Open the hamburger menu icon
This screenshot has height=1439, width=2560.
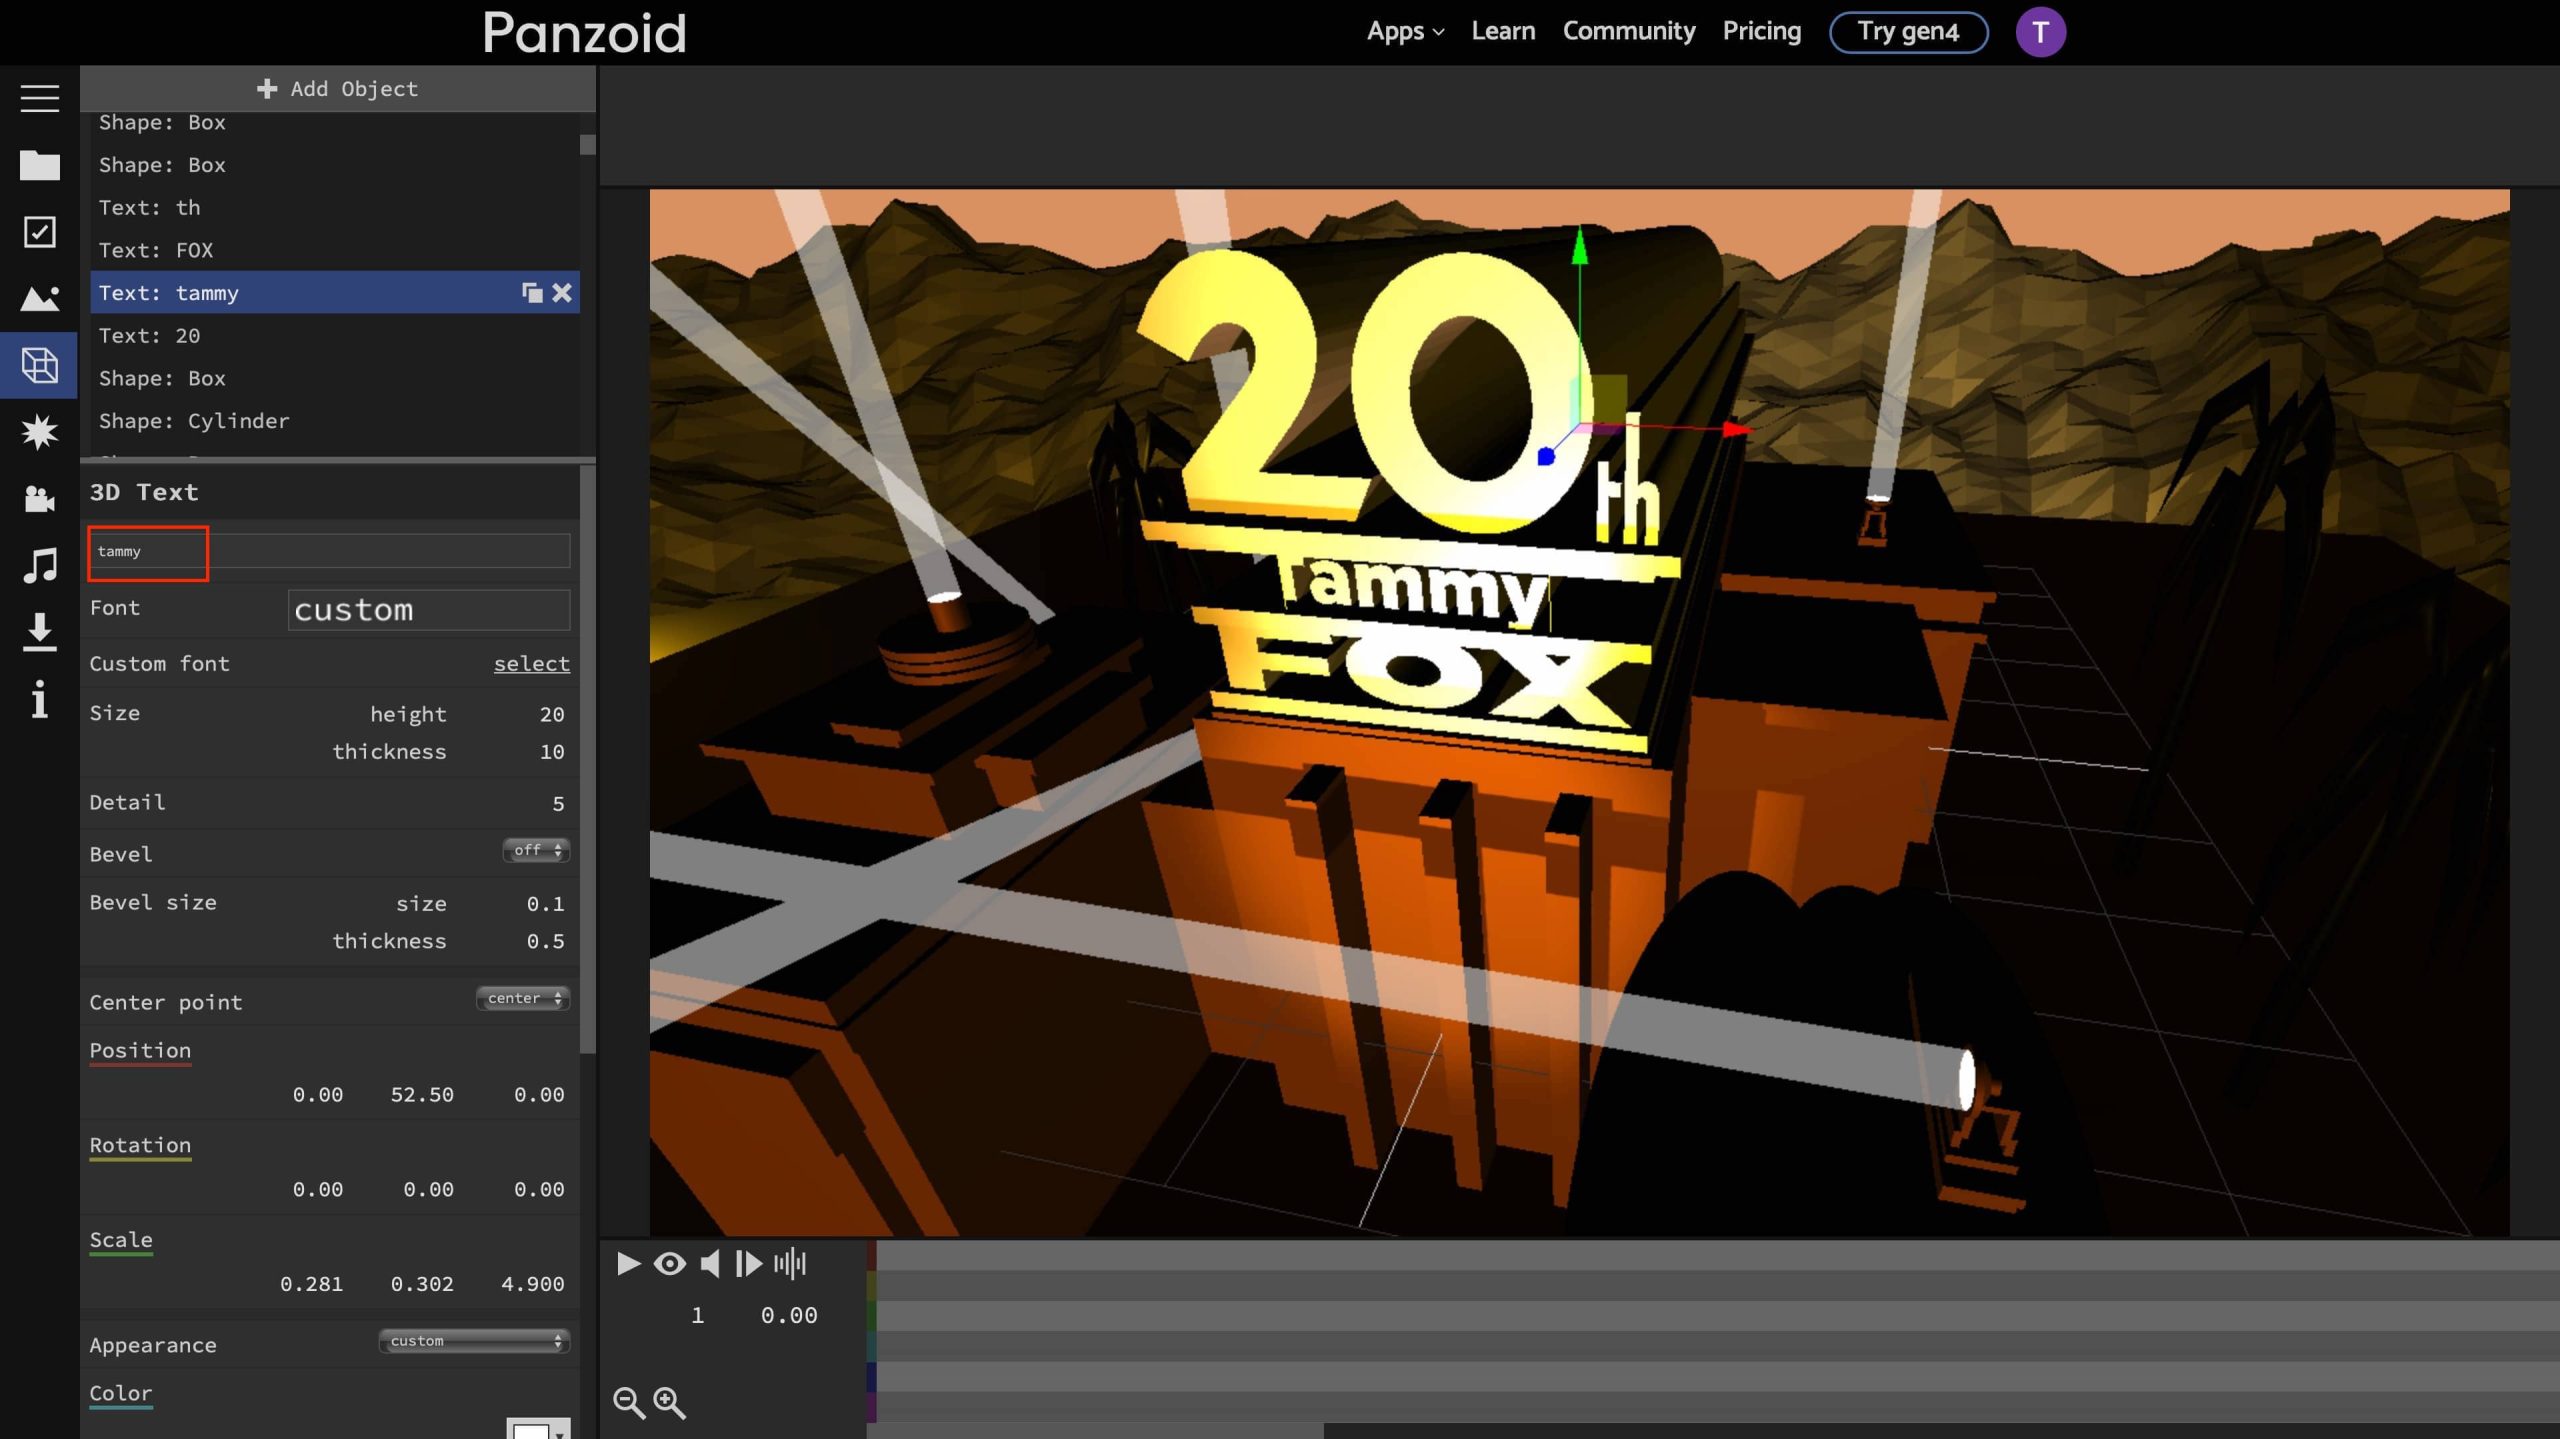[39, 98]
